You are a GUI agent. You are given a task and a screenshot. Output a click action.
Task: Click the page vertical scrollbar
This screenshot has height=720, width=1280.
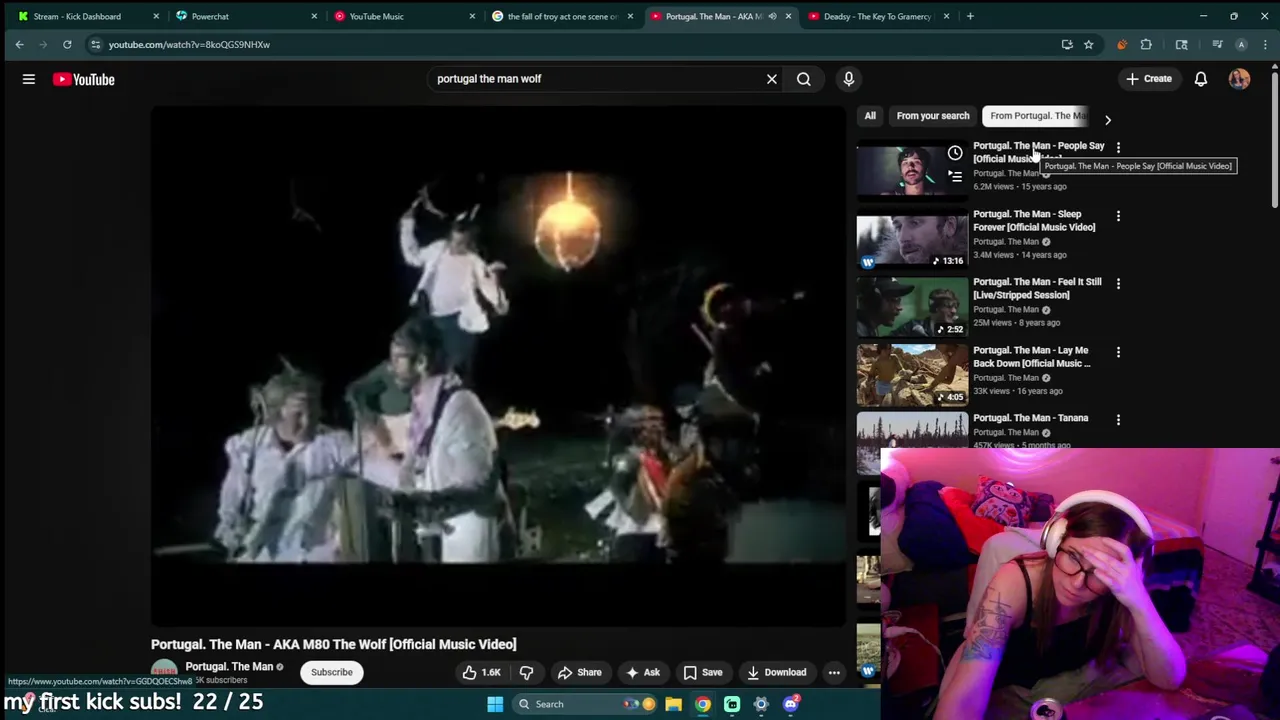pyautogui.click(x=1274, y=140)
